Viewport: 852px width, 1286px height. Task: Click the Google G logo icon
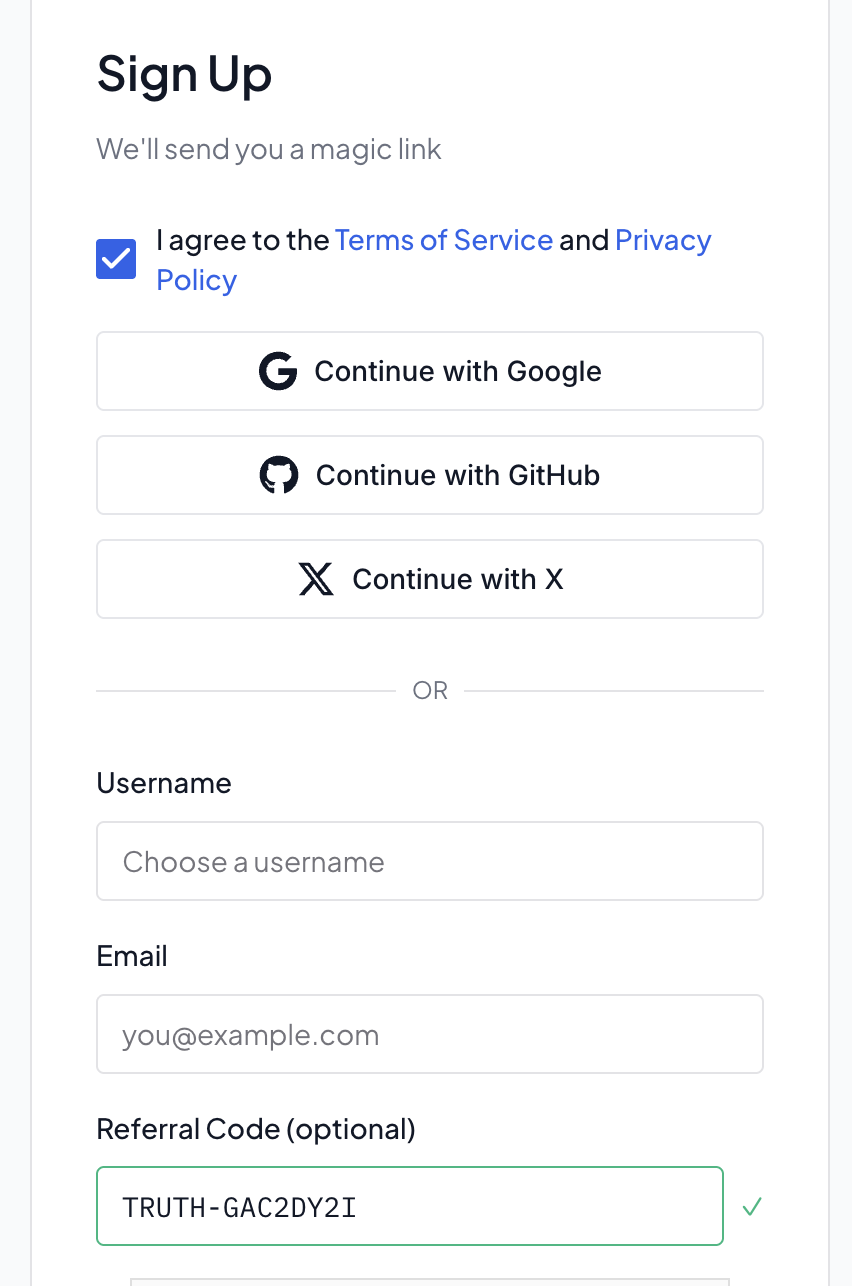point(278,371)
